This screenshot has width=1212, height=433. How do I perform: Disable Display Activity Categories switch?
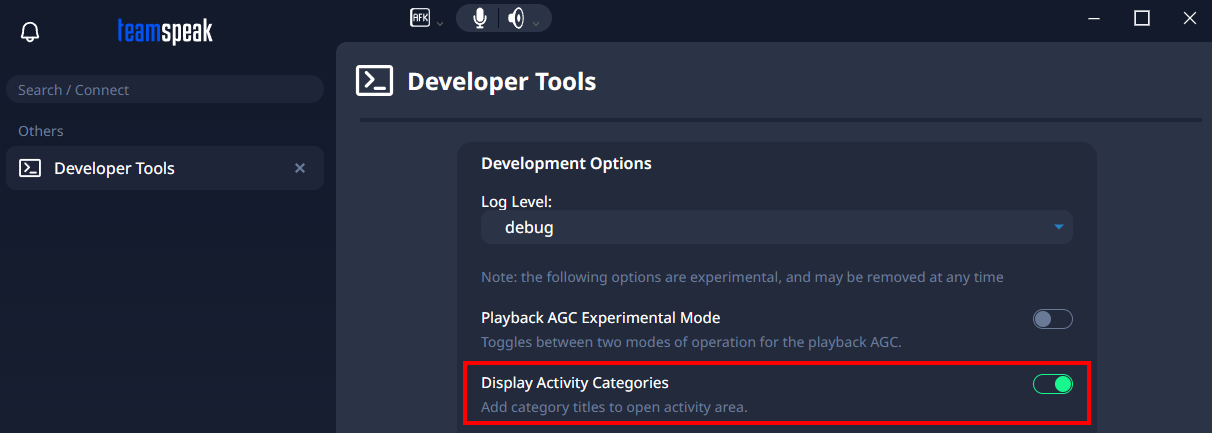[x=1052, y=384]
